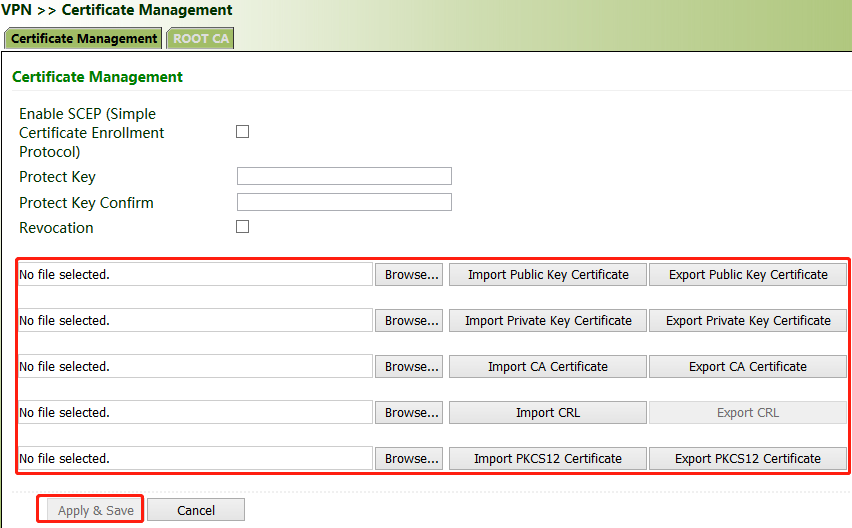Image resolution: width=852 pixels, height=528 pixels.
Task: Browse for a PKCS12 certificate file
Action: pos(409,458)
